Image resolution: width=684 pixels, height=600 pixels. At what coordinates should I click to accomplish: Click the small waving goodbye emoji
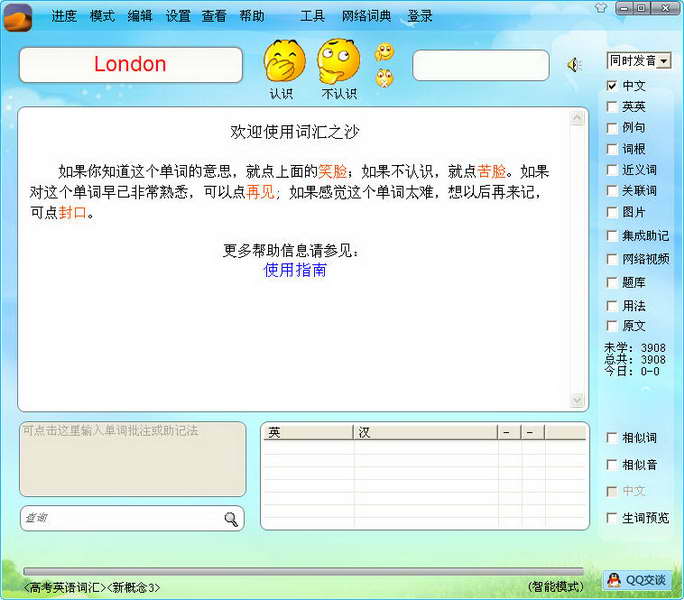384,52
